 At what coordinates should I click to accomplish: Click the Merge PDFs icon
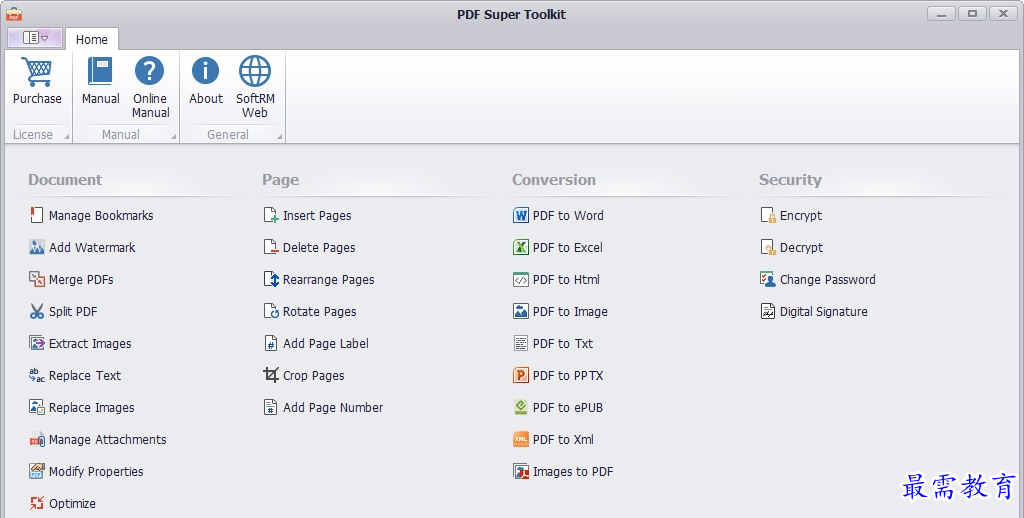pyautogui.click(x=37, y=279)
